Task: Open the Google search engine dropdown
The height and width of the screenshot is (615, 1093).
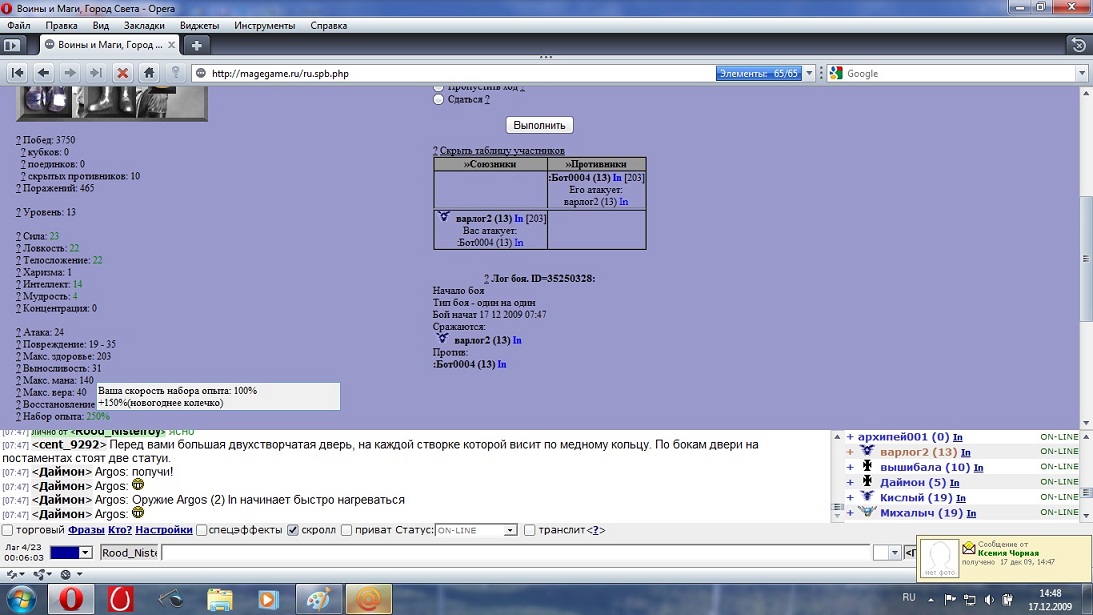Action: pos(836,73)
